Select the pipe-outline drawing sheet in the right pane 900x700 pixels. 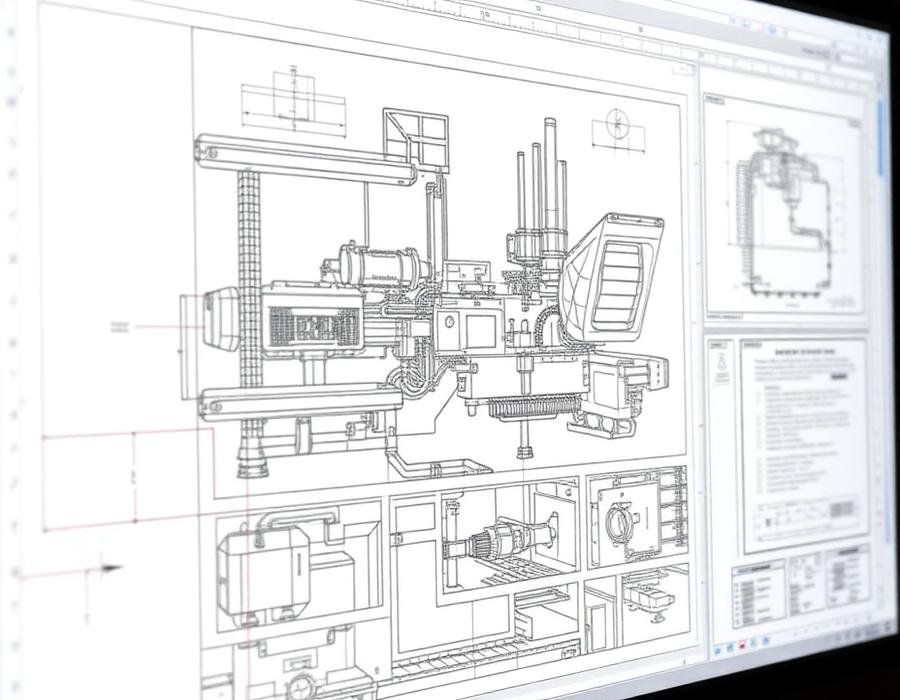(785, 205)
